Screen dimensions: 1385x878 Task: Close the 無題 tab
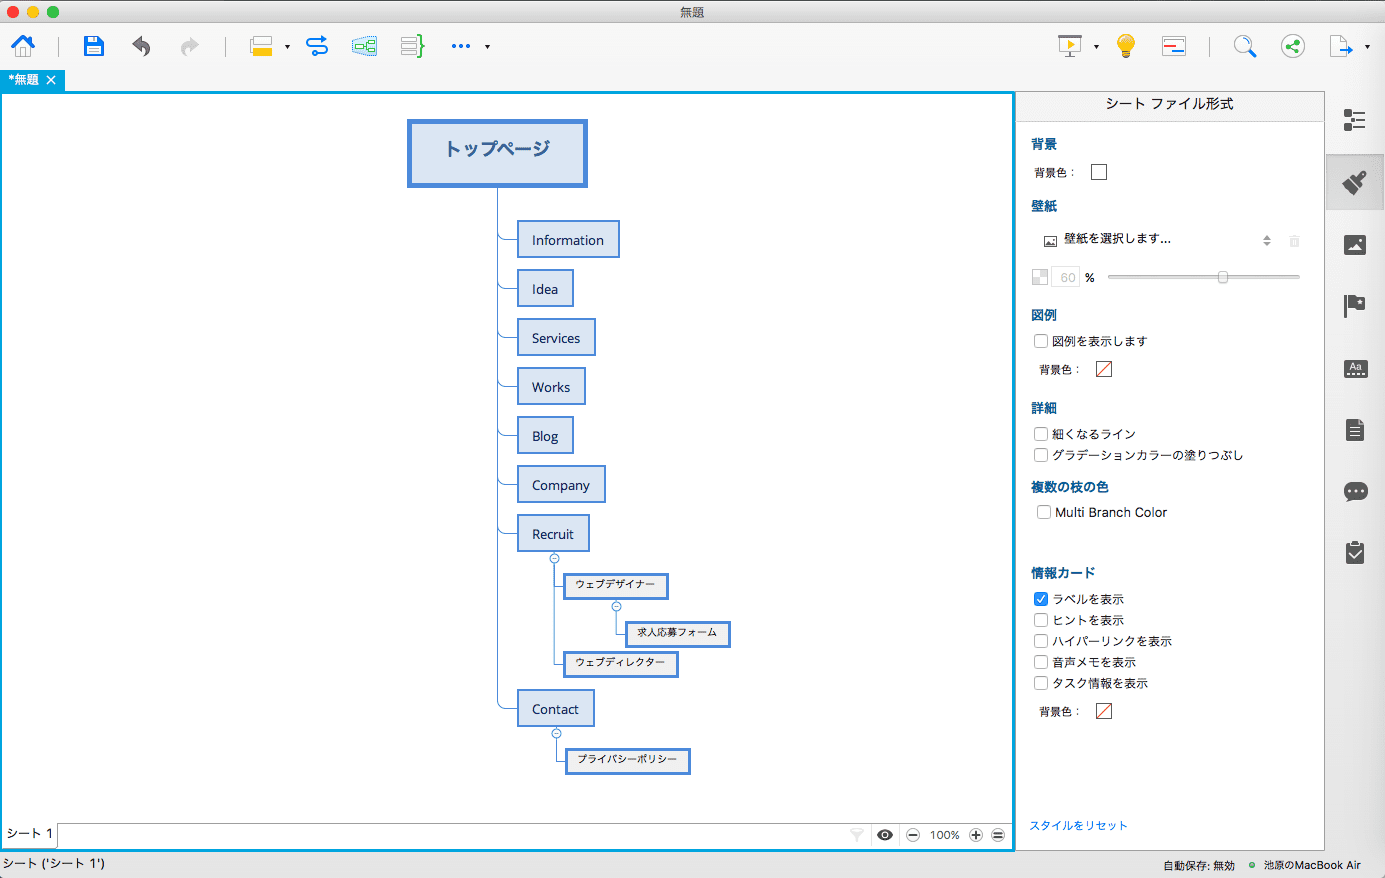point(51,80)
